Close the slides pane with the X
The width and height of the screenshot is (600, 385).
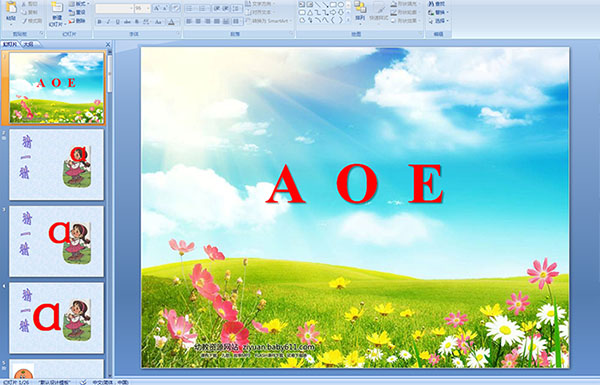(x=108, y=44)
